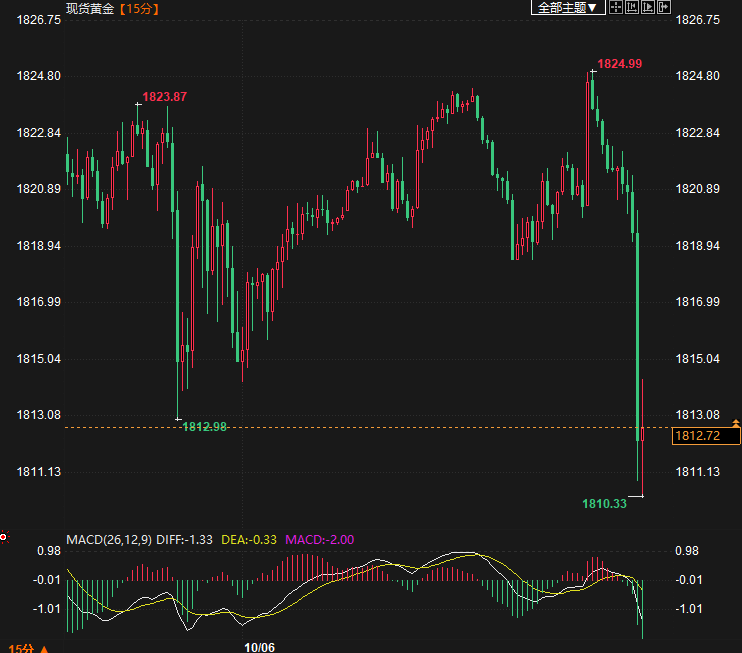The width and height of the screenshot is (742, 653).
Task: Click the MACD(26,12,9) indicator label
Action: 107,540
